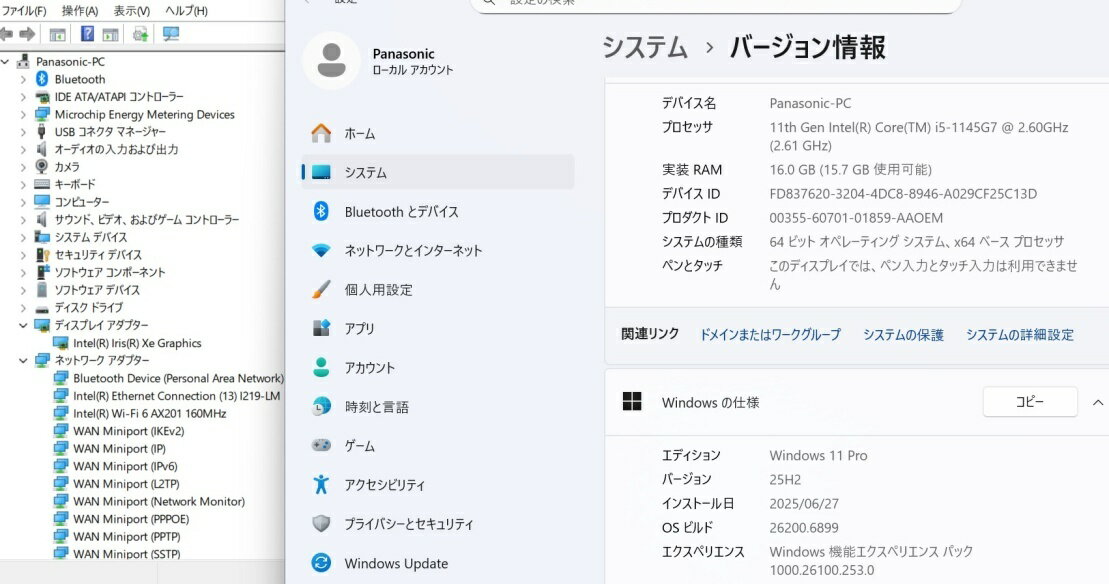Click the コピー button
This screenshot has width=1109, height=584.
[x=1029, y=402]
